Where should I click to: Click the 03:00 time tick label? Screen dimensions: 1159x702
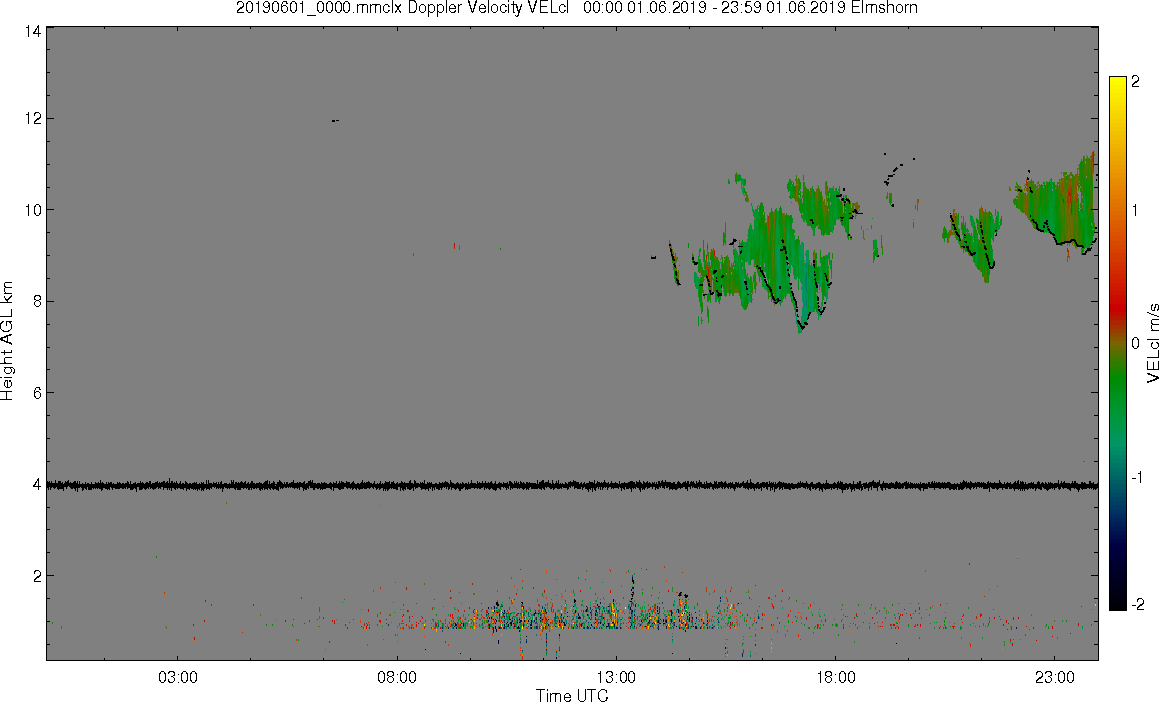[x=177, y=678]
